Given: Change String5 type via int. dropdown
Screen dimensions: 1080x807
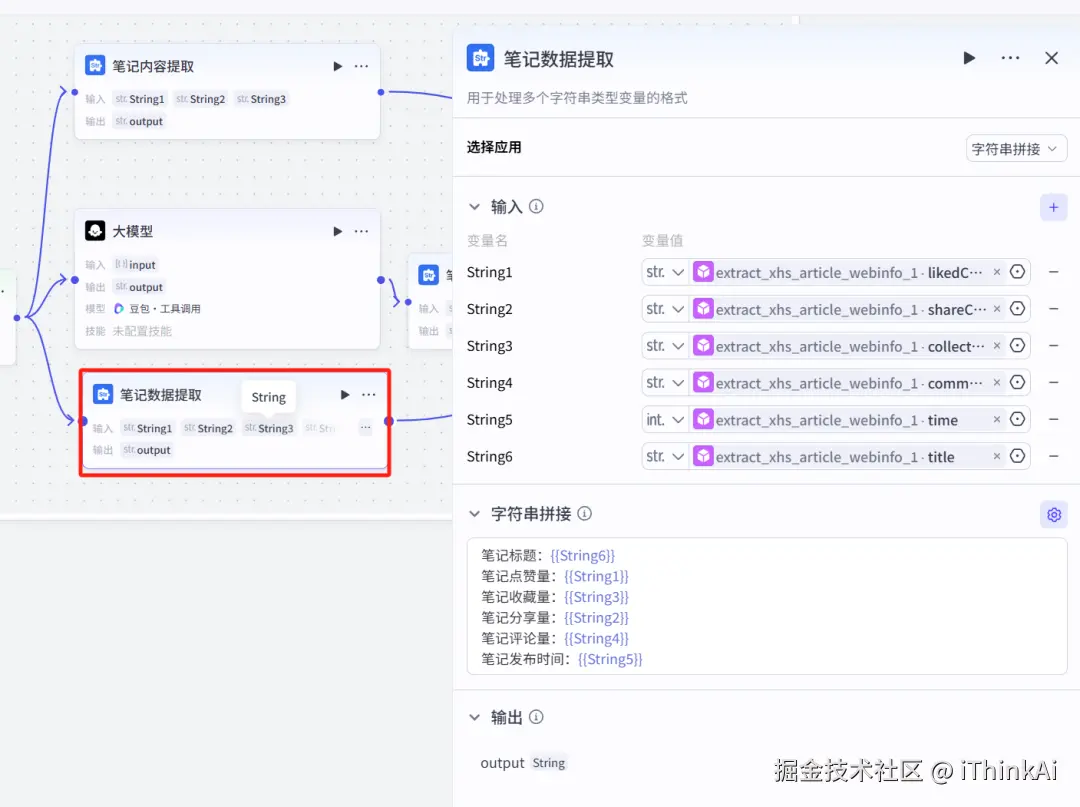Looking at the screenshot, I should click(664, 419).
